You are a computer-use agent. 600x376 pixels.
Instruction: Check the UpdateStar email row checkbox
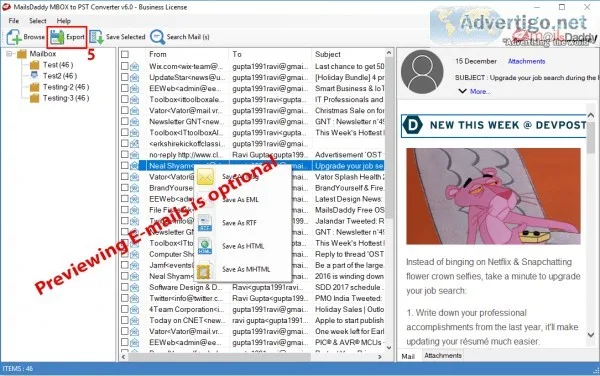pos(125,77)
